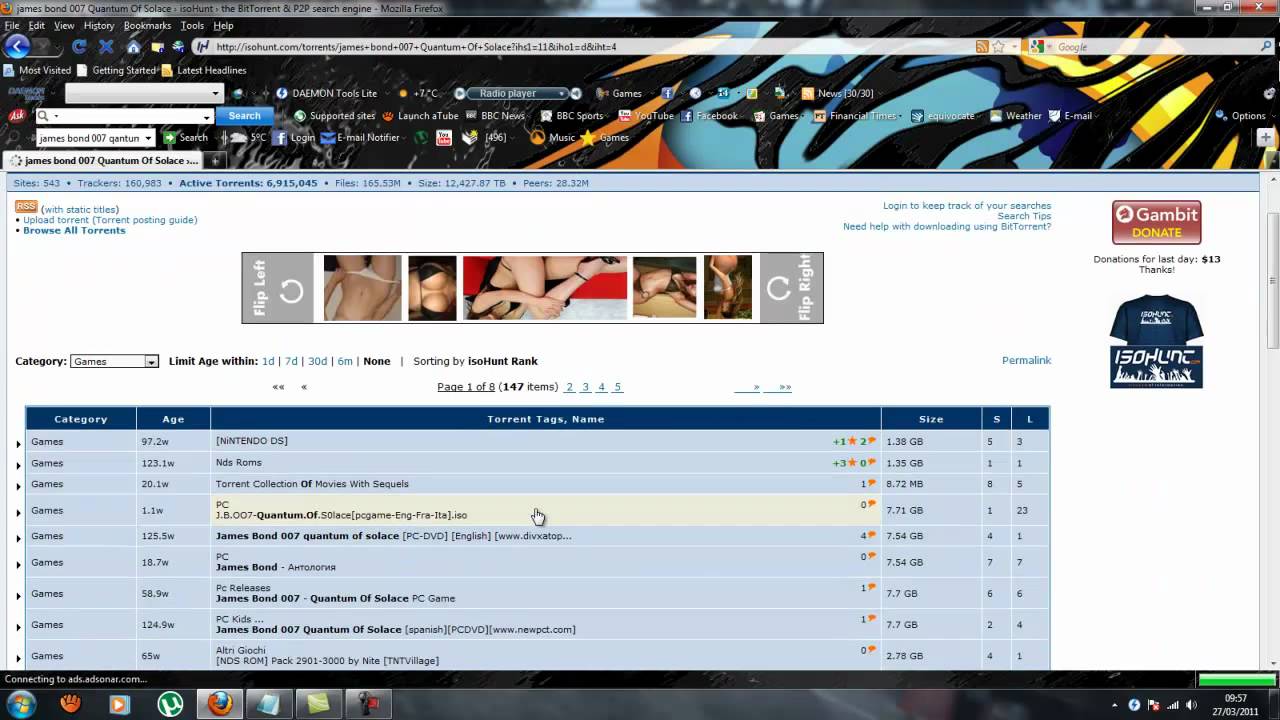Open the Radio player dropdown
1280x720 pixels.
(x=562, y=93)
